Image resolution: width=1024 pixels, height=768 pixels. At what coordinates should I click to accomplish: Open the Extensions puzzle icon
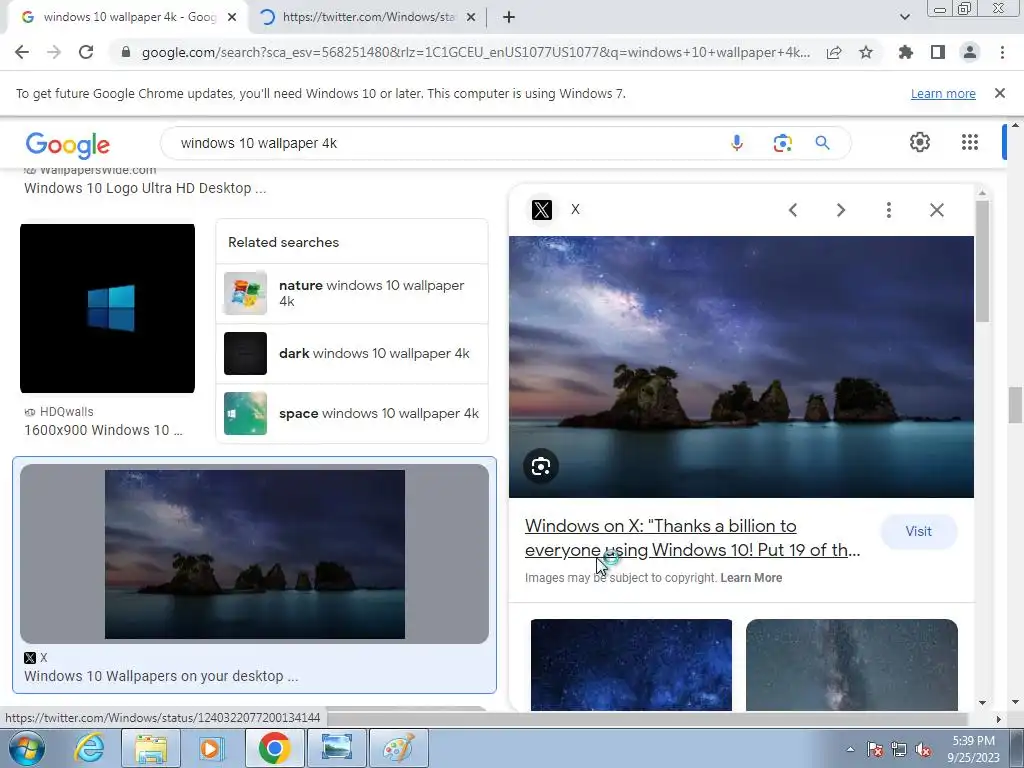click(x=905, y=52)
